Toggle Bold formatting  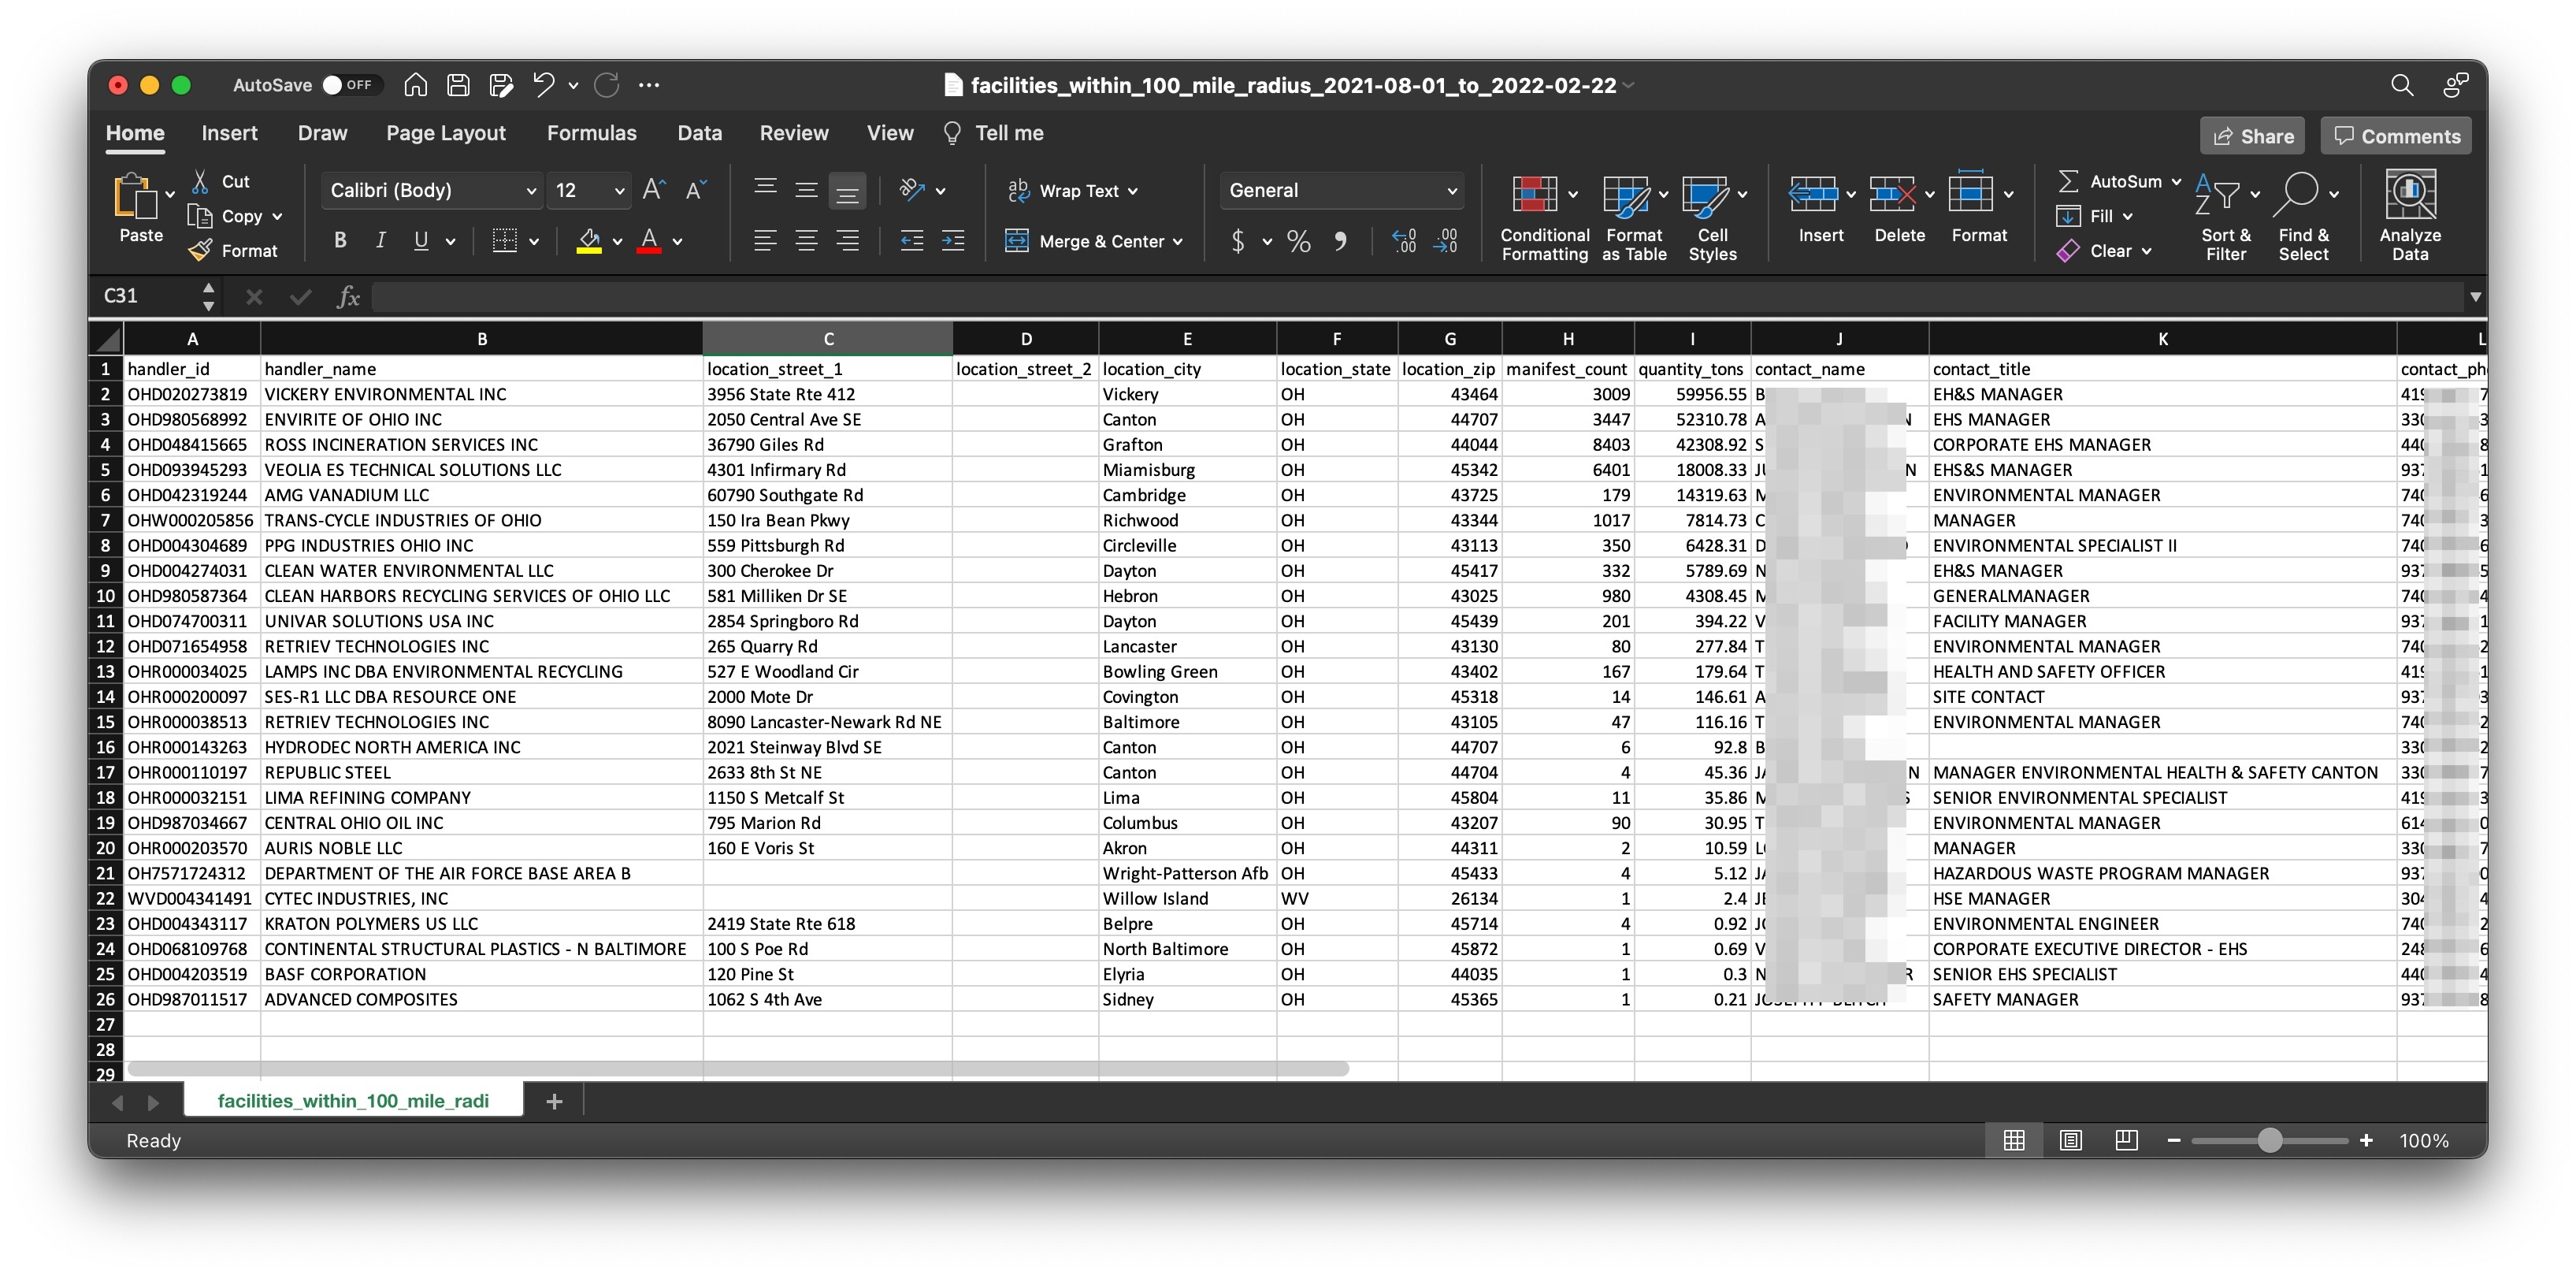pyautogui.click(x=340, y=241)
